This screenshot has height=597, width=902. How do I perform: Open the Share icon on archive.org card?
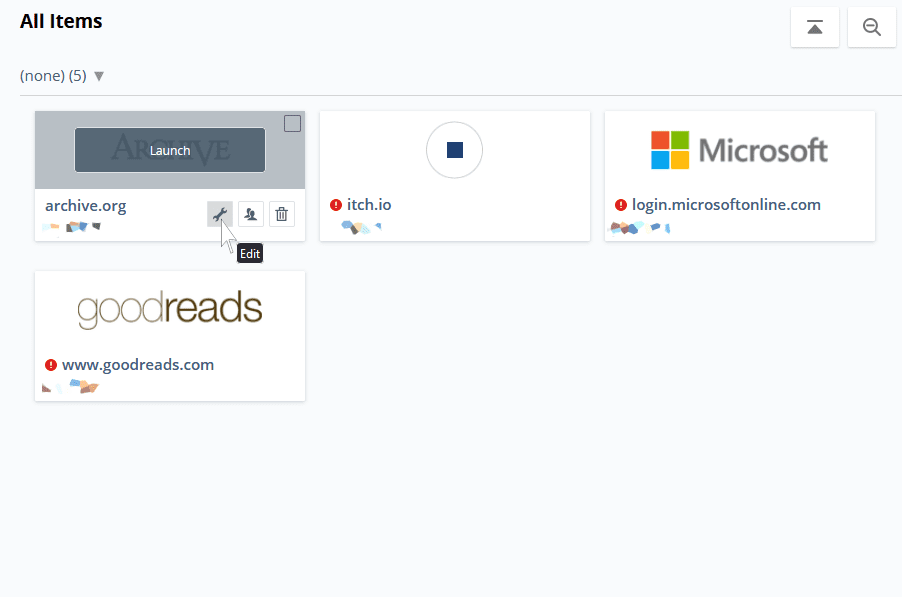(x=251, y=214)
